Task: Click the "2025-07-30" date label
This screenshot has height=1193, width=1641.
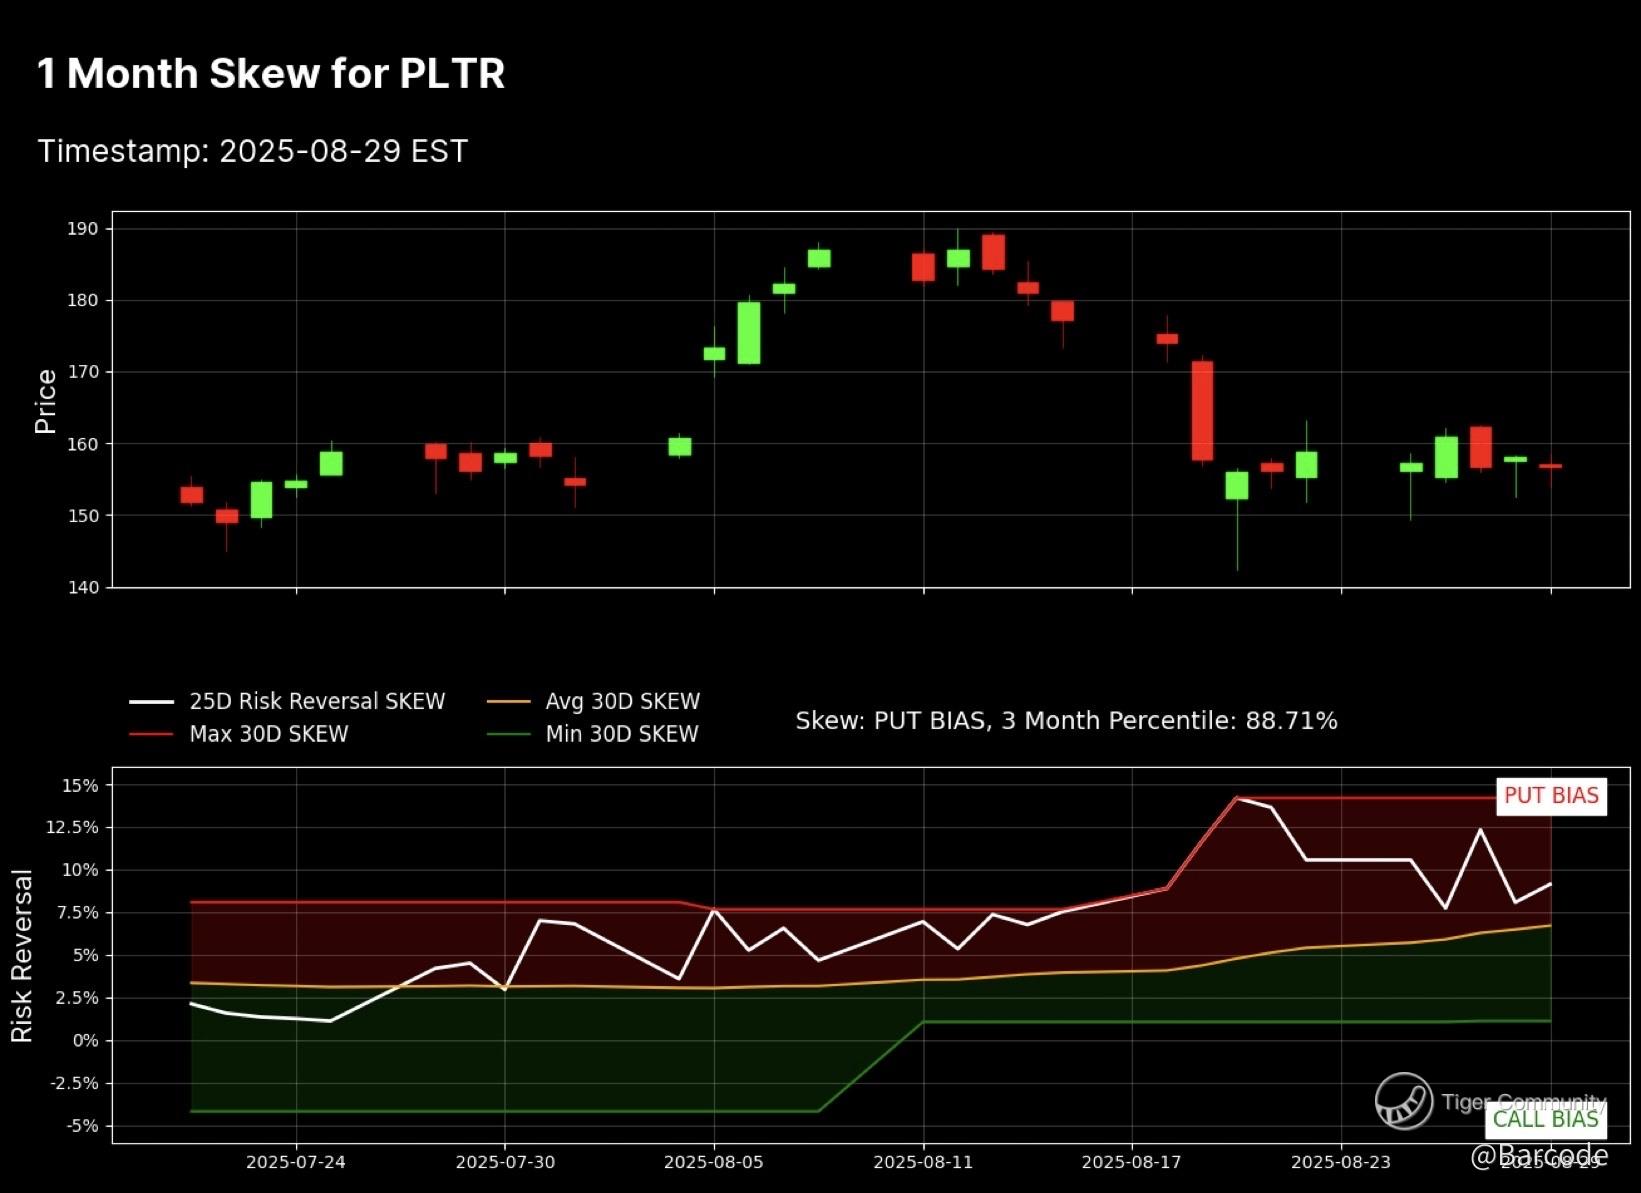Action: 505,1162
